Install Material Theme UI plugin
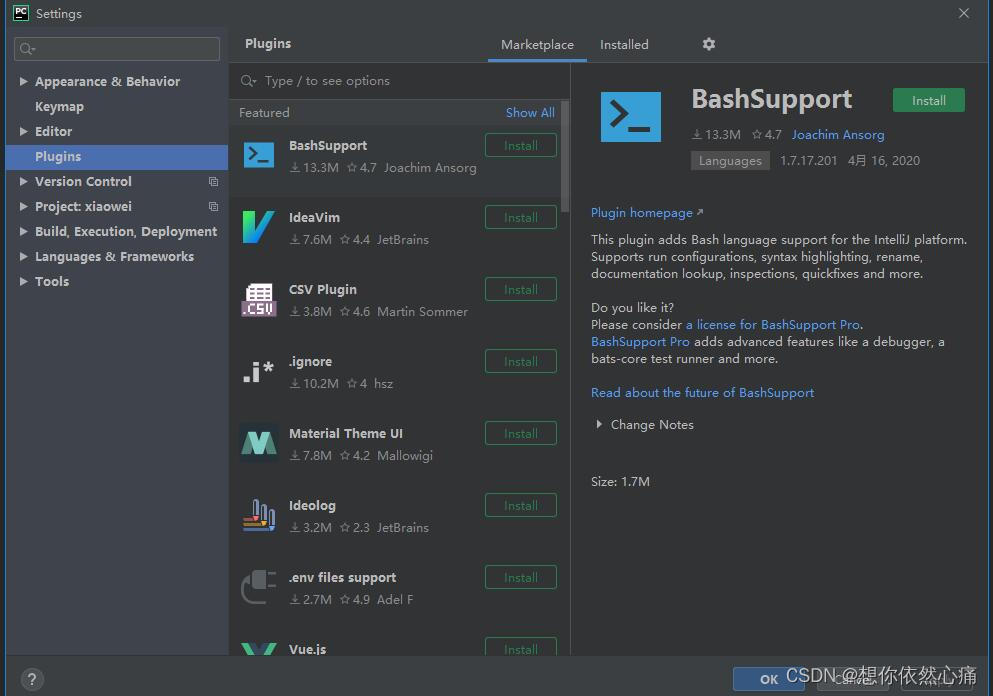This screenshot has width=993, height=696. [521, 433]
